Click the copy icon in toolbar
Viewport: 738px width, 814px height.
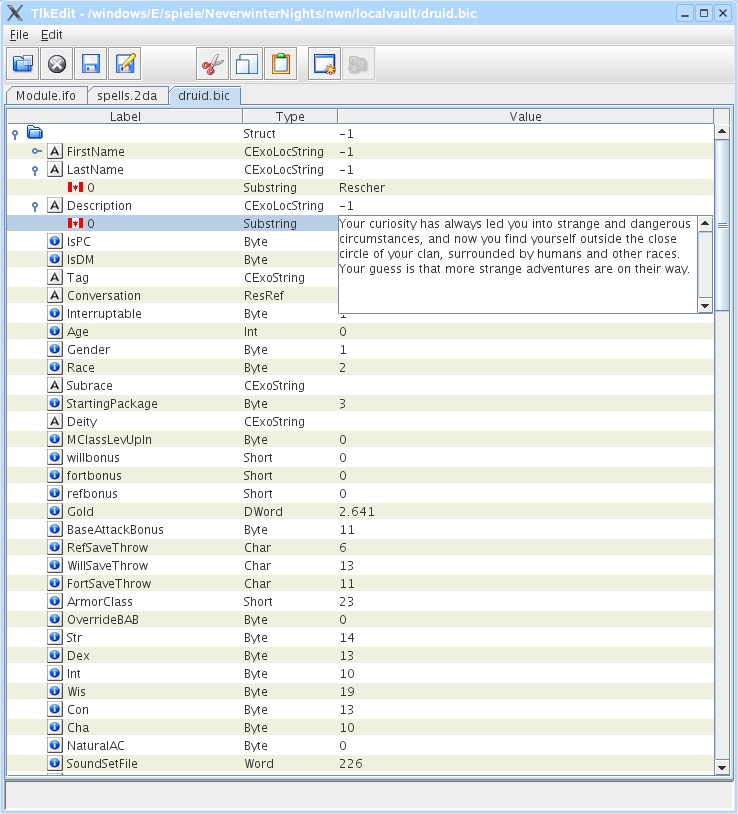tap(246, 65)
